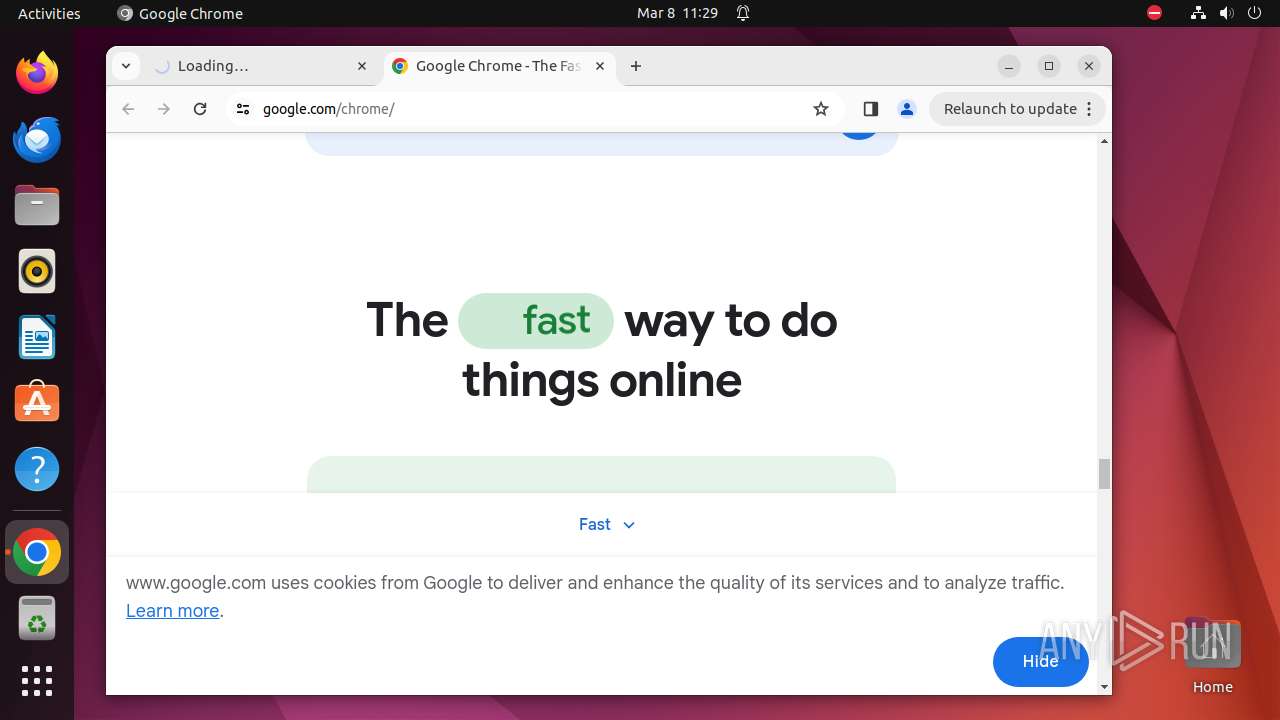The height and width of the screenshot is (720, 1280).
Task: Show Applications grid in the dock
Action: [37, 681]
